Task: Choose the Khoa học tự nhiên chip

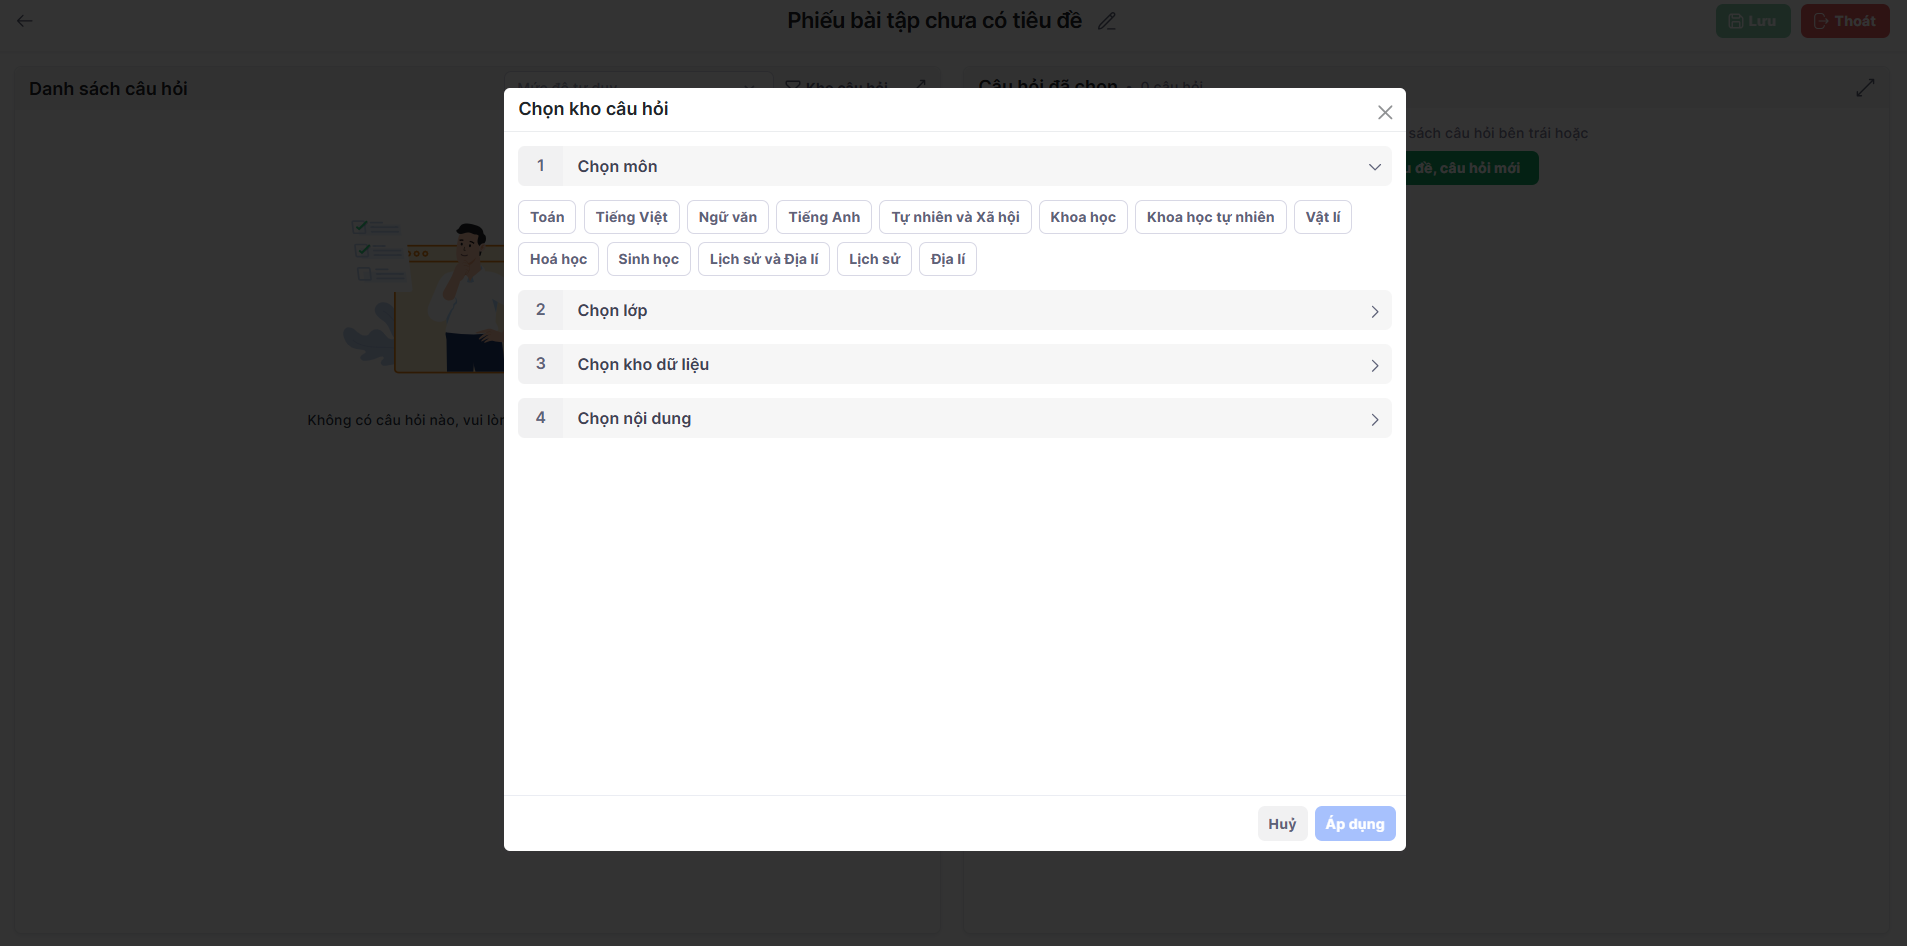Action: 1210,217
